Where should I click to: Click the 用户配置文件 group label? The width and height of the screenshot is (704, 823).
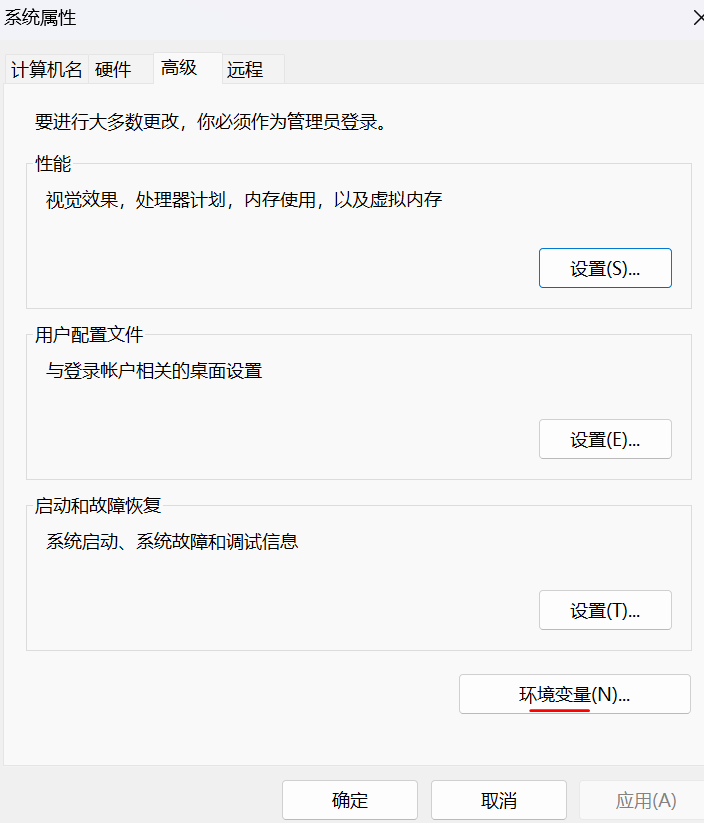click(89, 335)
